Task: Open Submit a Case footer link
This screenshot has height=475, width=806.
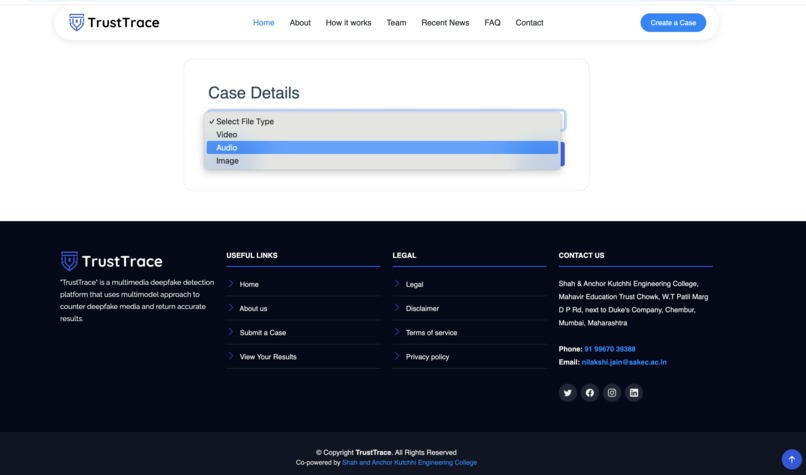Action: click(x=263, y=333)
